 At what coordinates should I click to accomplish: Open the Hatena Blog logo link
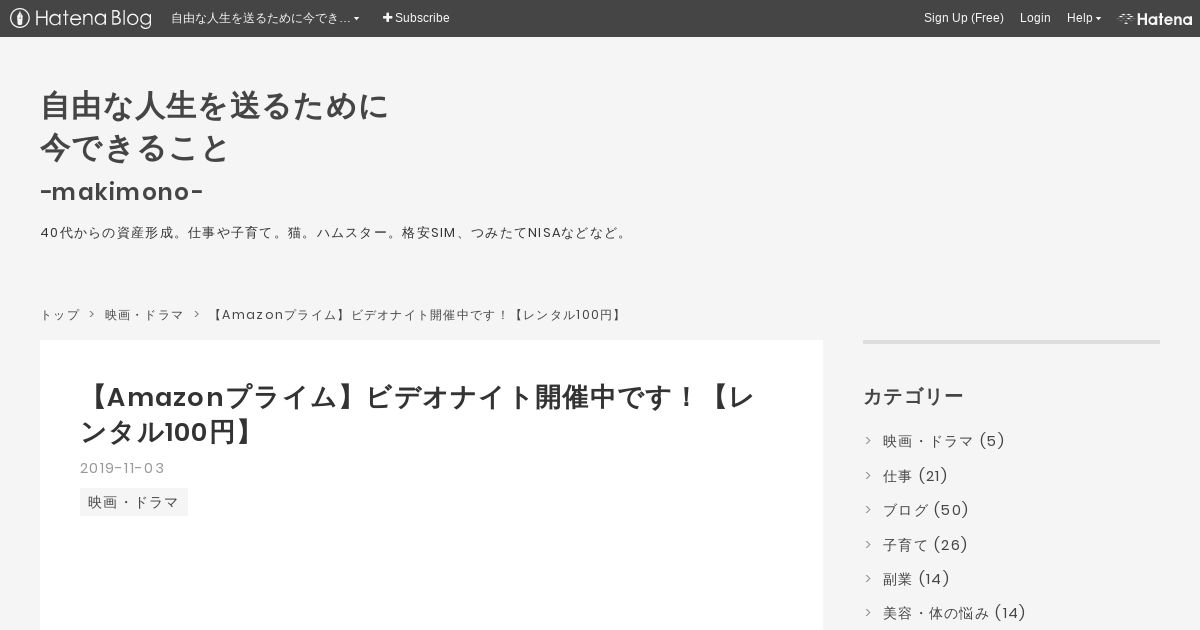[80, 18]
